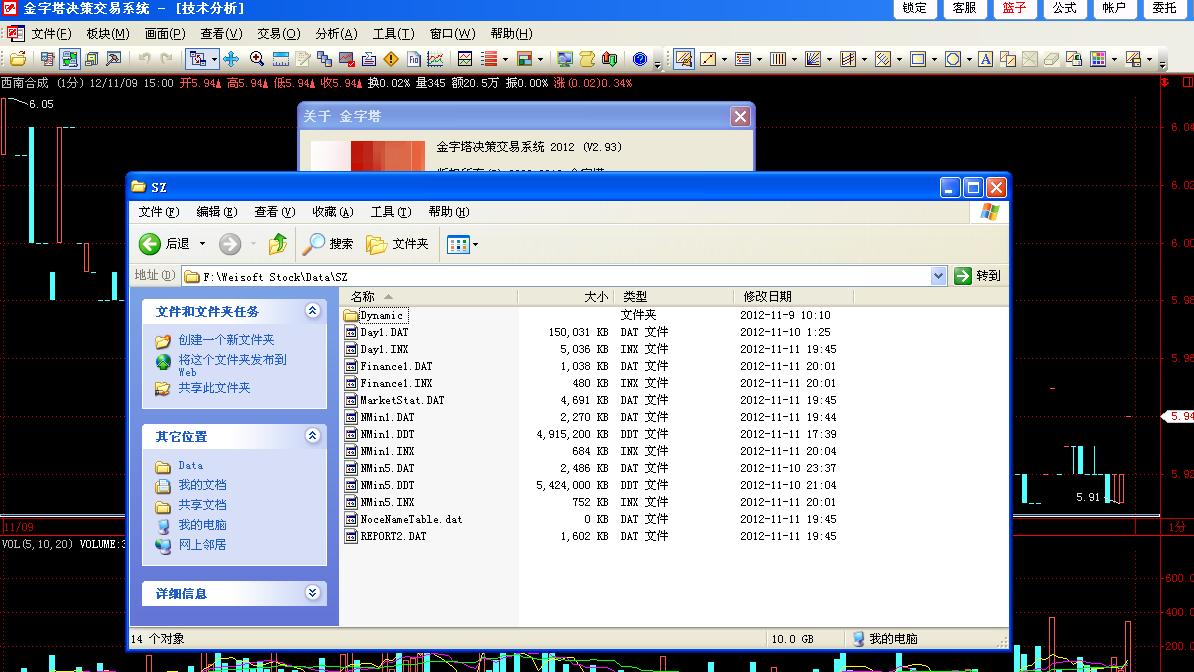Collapse the 文件和文件夹任务 panel
Viewport: 1194px width, 672px height.
click(312, 311)
